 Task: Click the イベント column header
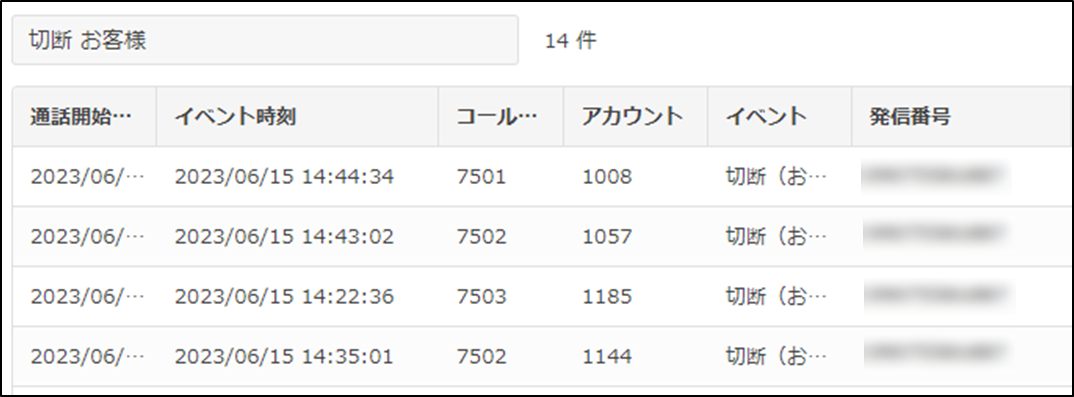779,117
